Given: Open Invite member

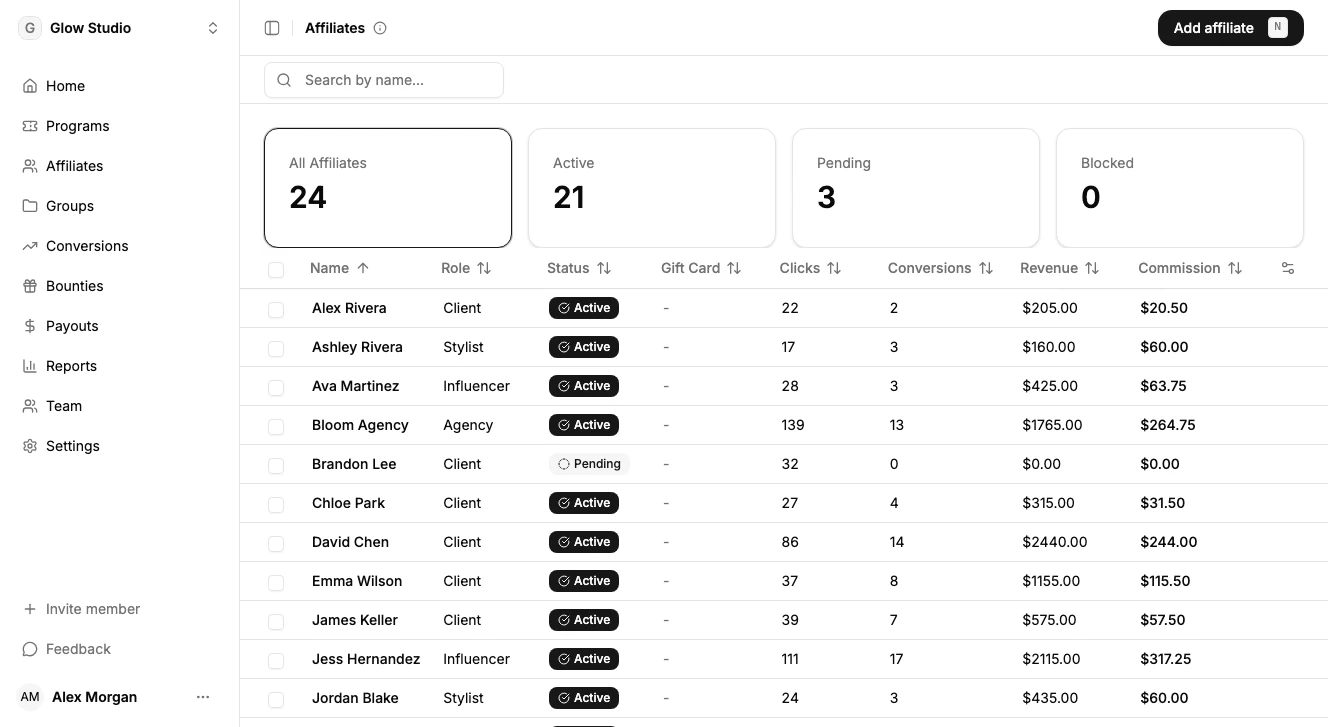Looking at the screenshot, I should tap(81, 609).
